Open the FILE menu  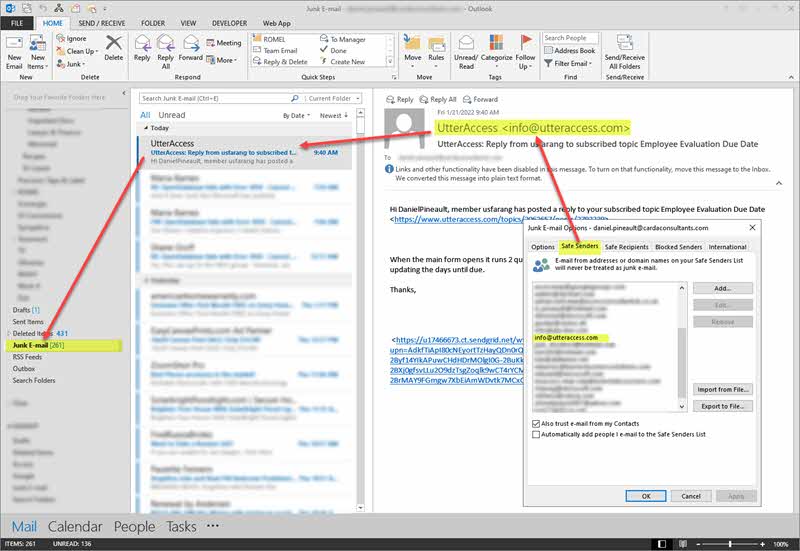tap(17, 23)
